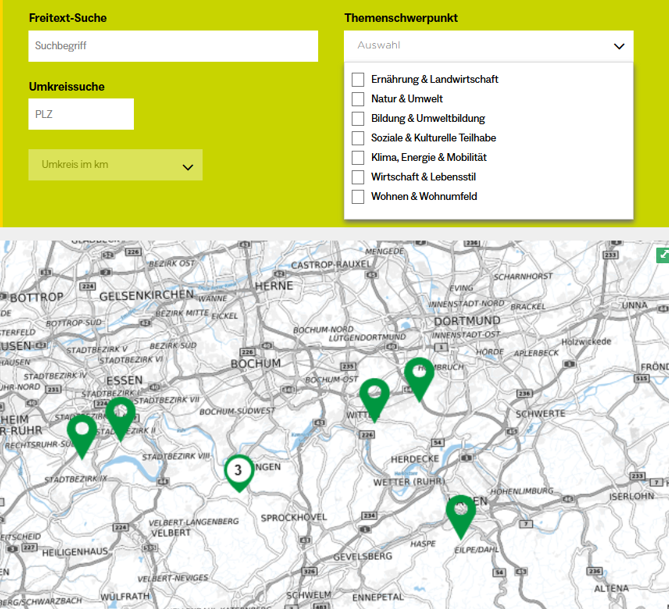
Task: Click the Heiligenhaus label on the map
Action: coord(75,552)
